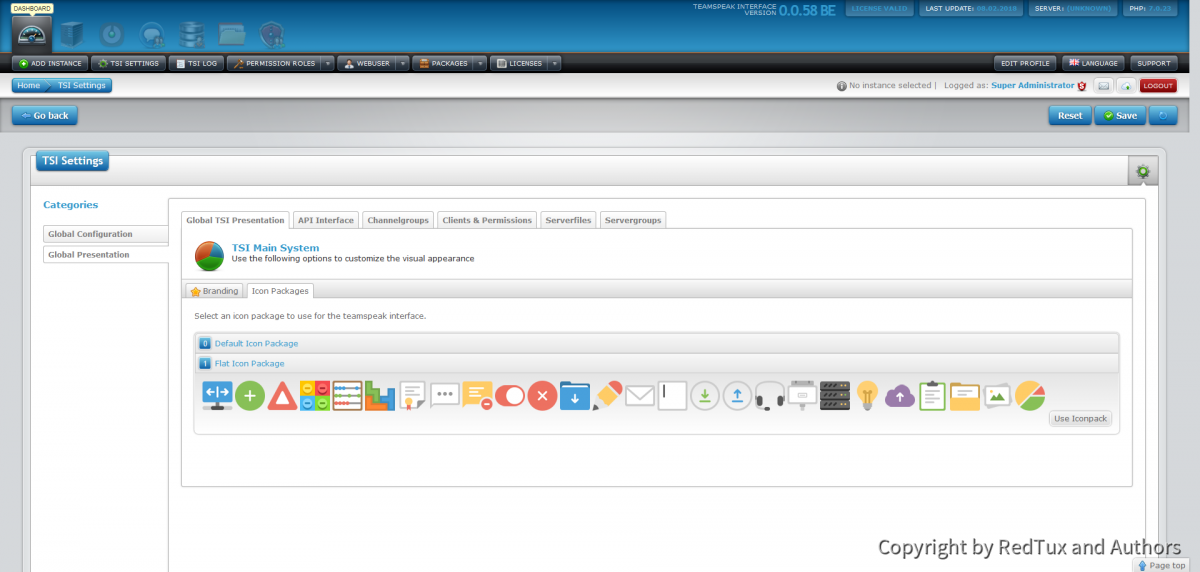The image size is (1200, 572).
Task: Expand the Default Icon Package section
Action: [x=657, y=343]
